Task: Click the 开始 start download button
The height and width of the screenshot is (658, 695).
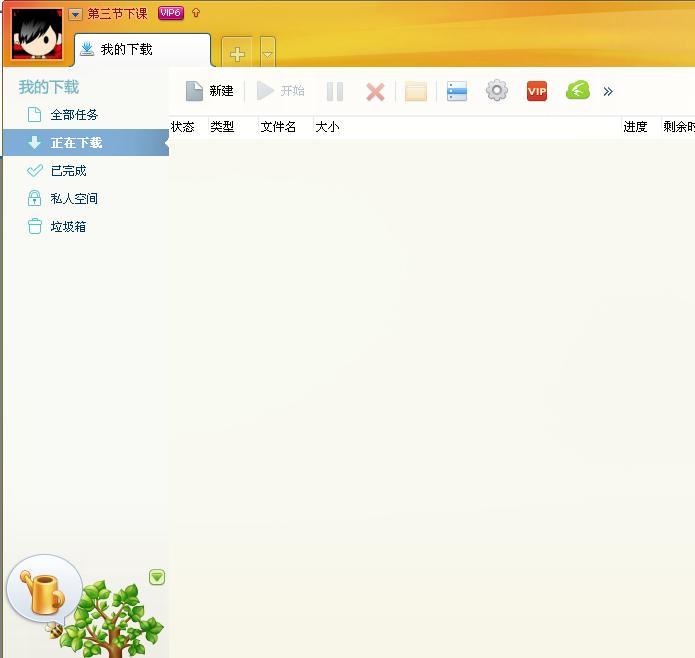Action: tap(281, 91)
